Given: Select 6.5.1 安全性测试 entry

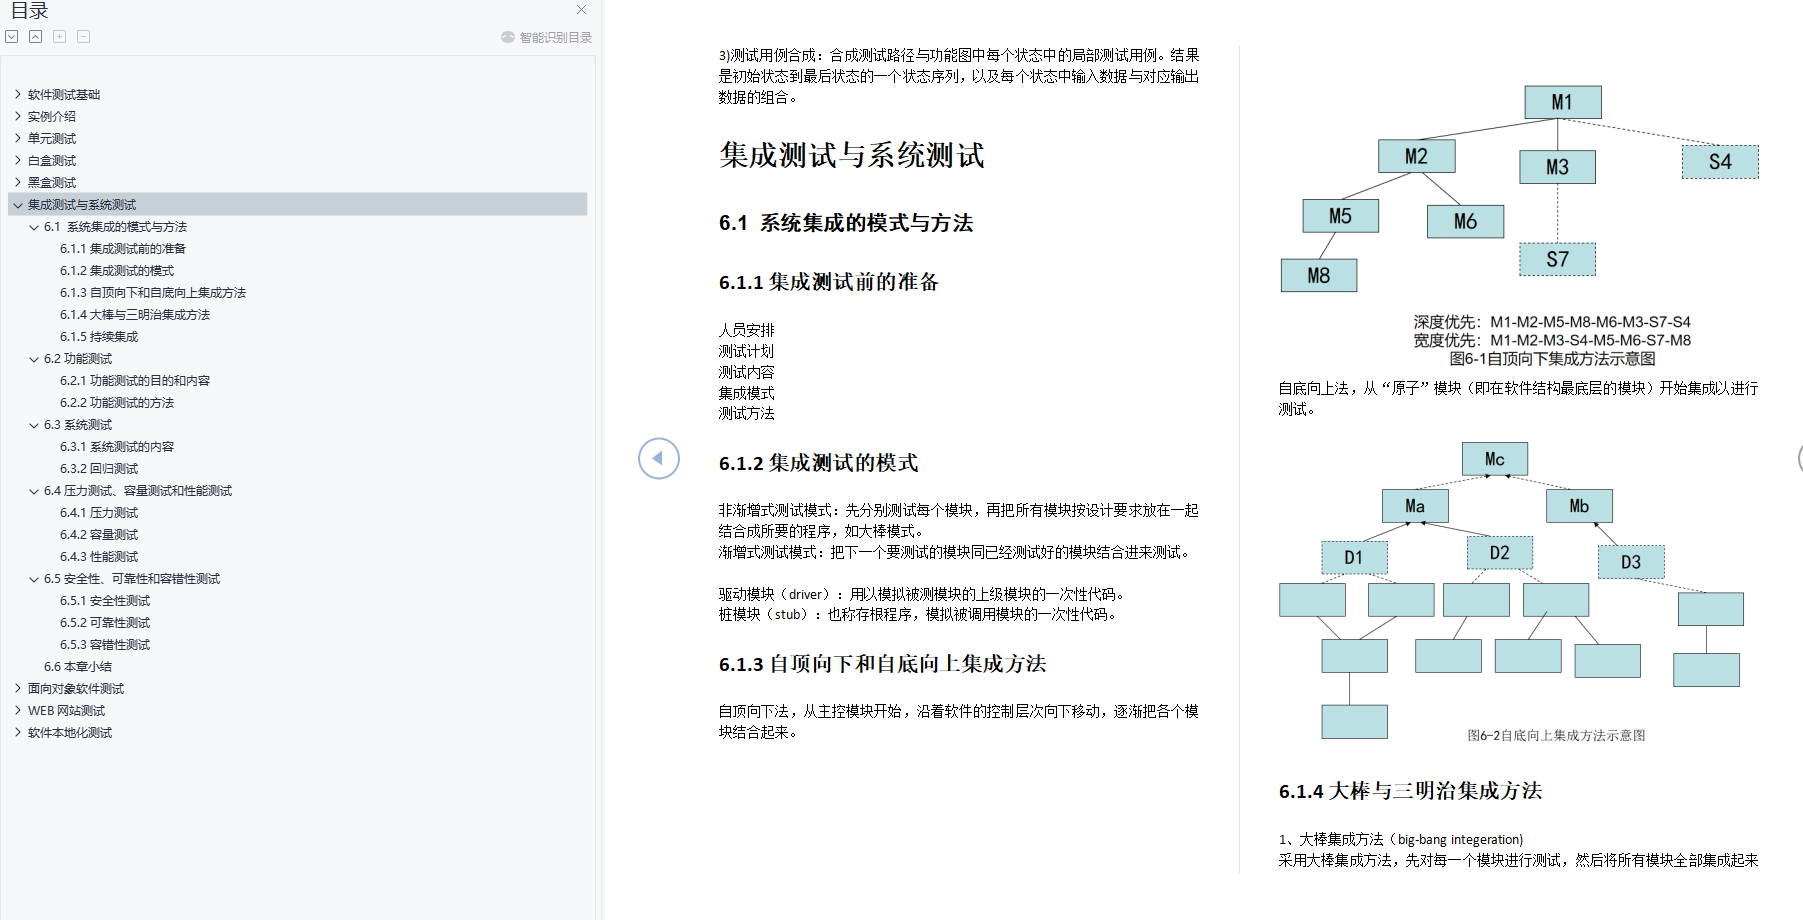Looking at the screenshot, I should pos(103,600).
